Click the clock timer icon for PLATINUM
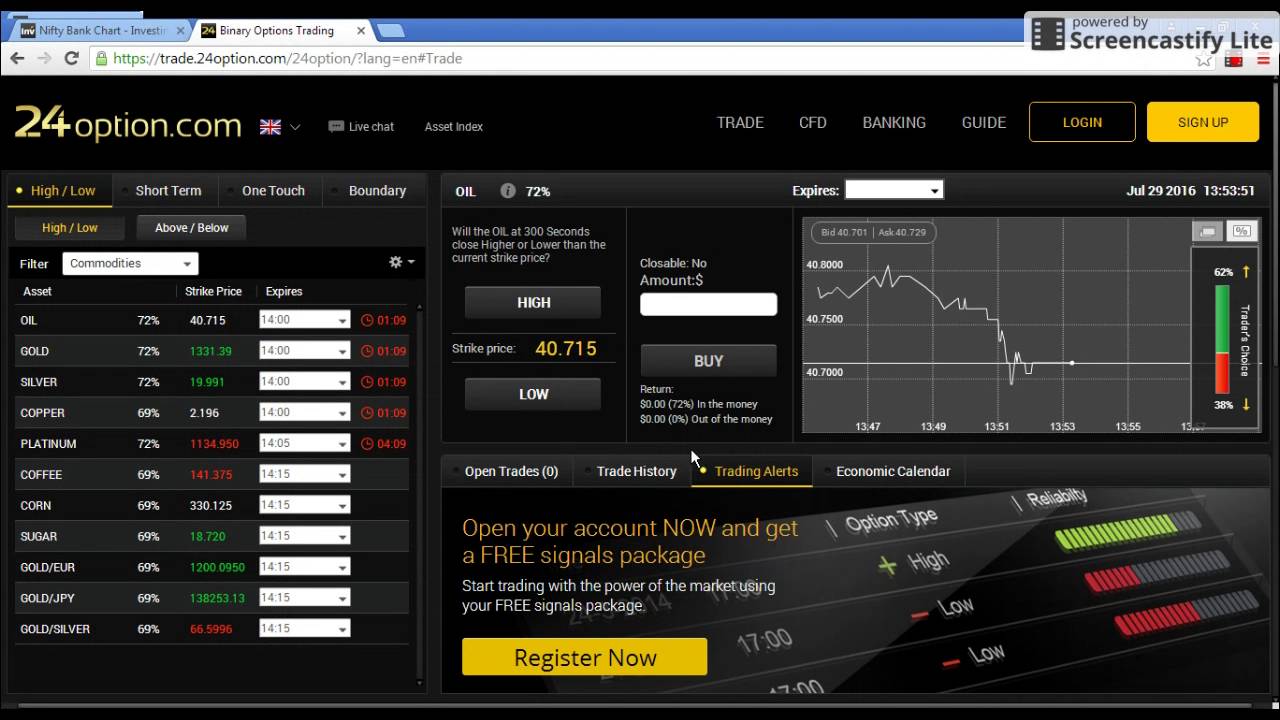Viewport: 1280px width, 720px height. (366, 444)
